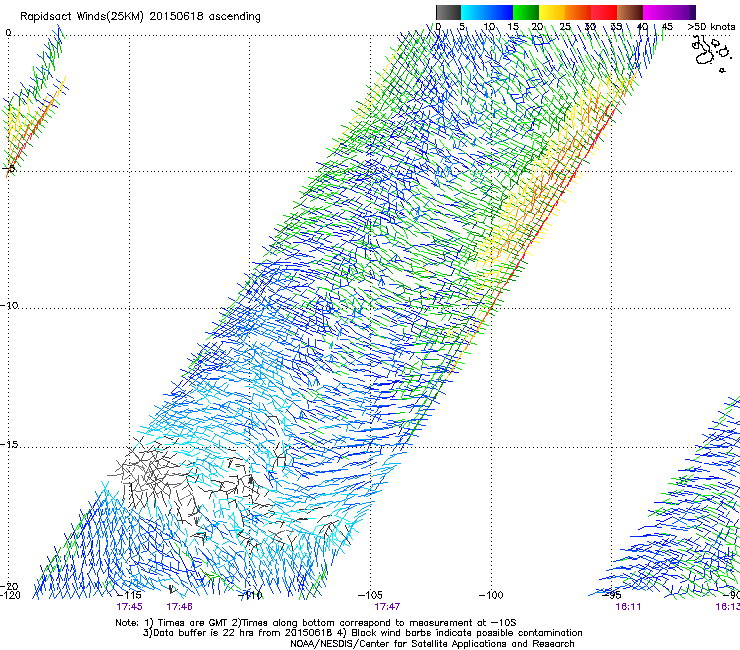This screenshot has width=740, height=650.
Task: Click the latitude label '-10'
Action: click(x=9, y=305)
